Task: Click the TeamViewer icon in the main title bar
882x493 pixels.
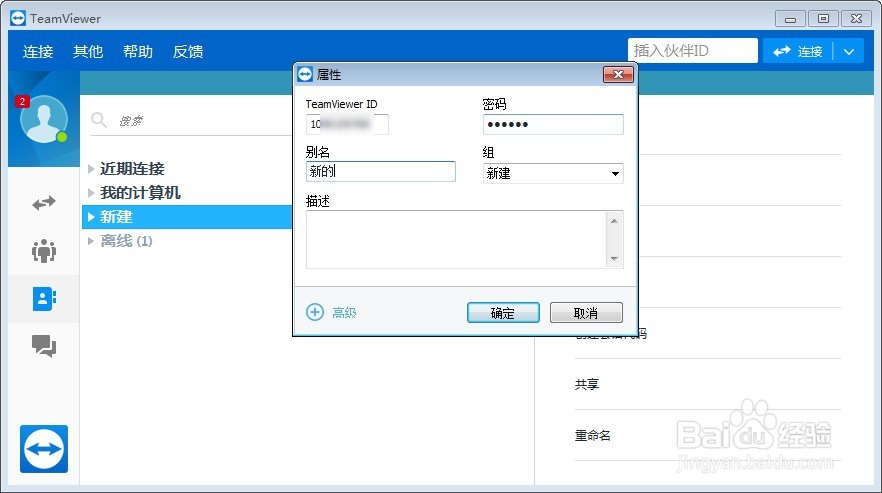Action: point(18,18)
